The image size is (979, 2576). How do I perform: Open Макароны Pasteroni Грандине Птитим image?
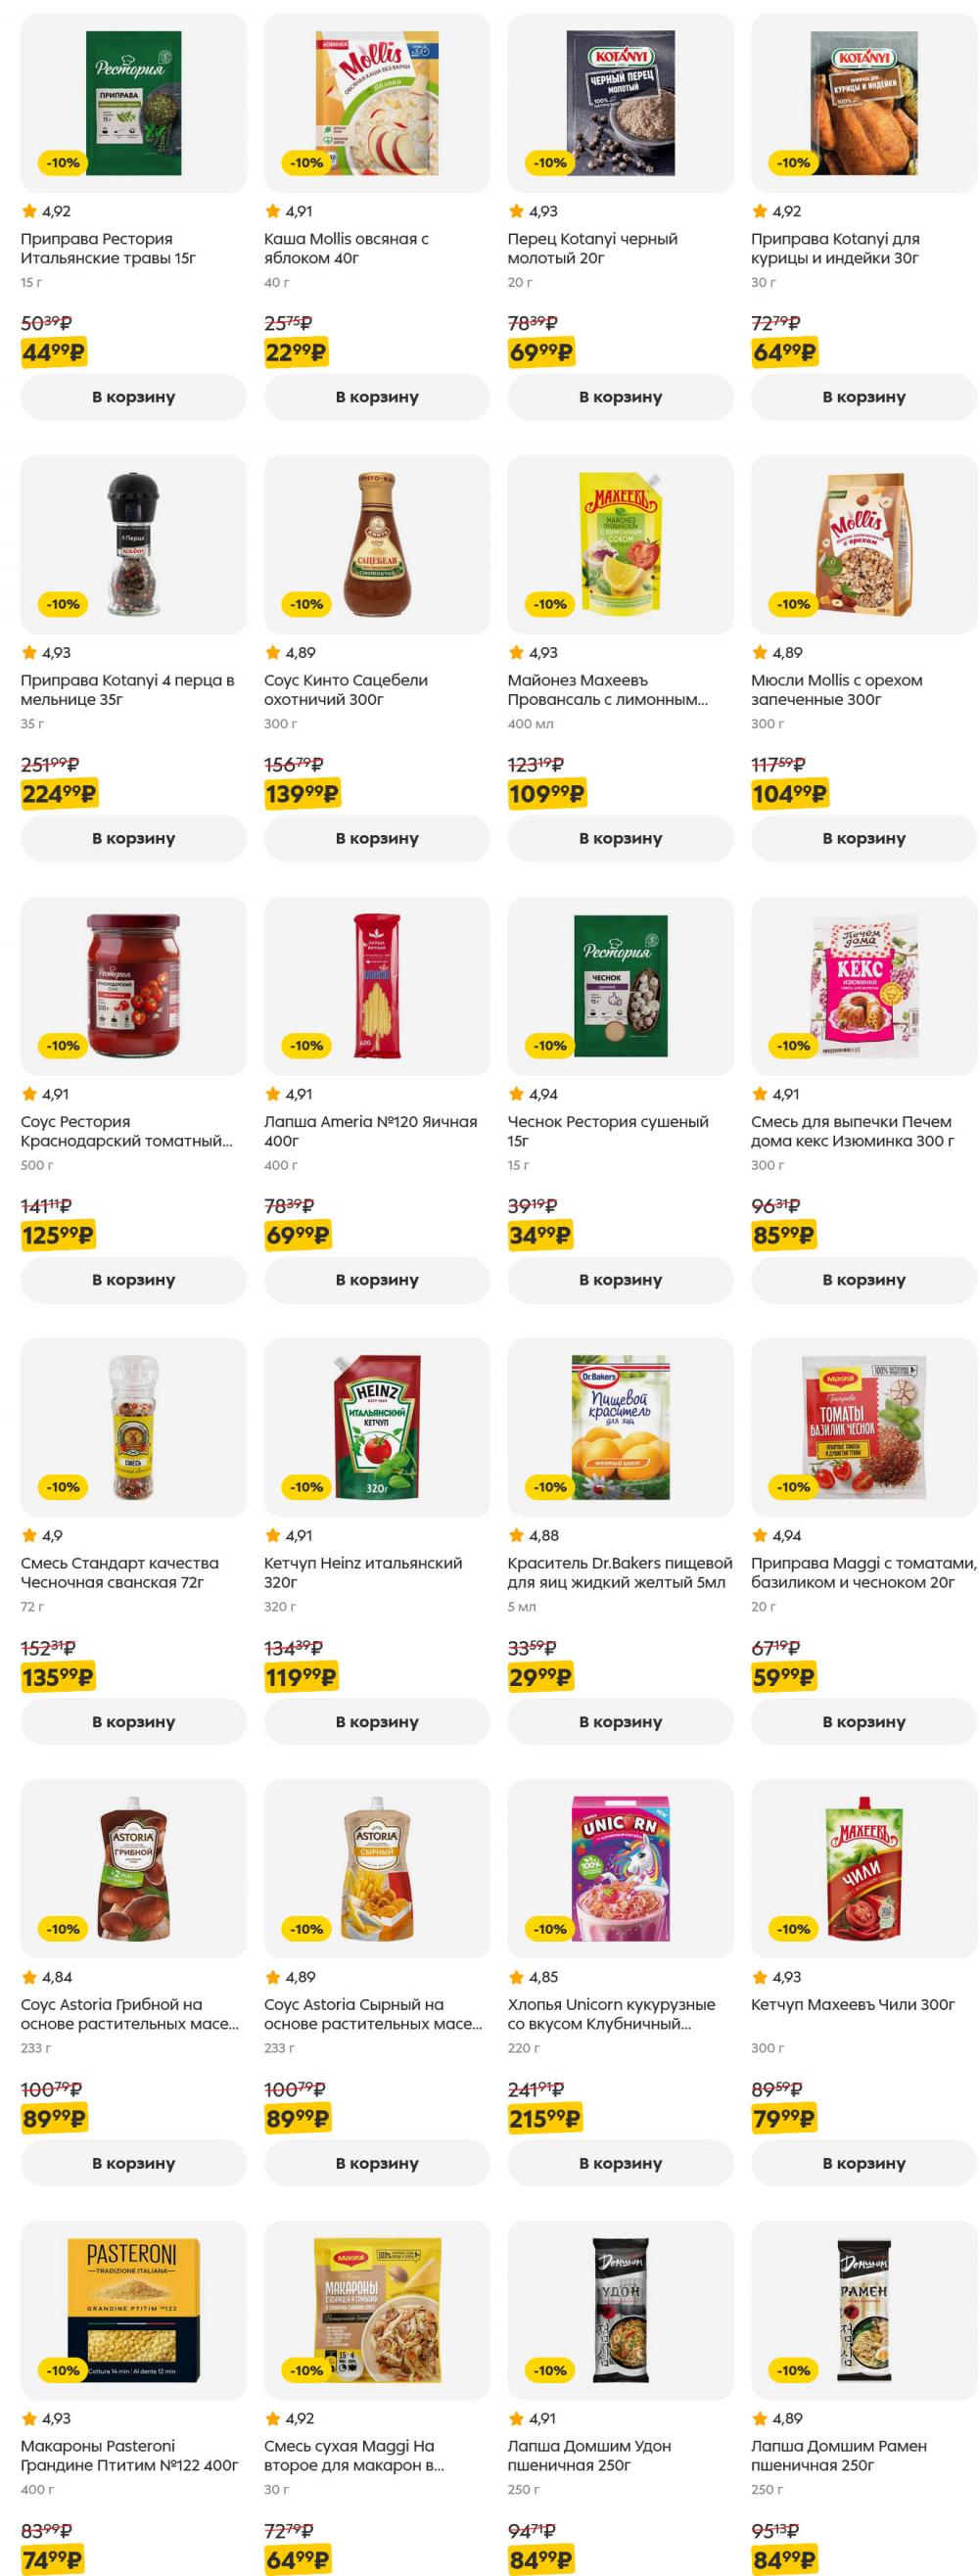click(133, 2310)
